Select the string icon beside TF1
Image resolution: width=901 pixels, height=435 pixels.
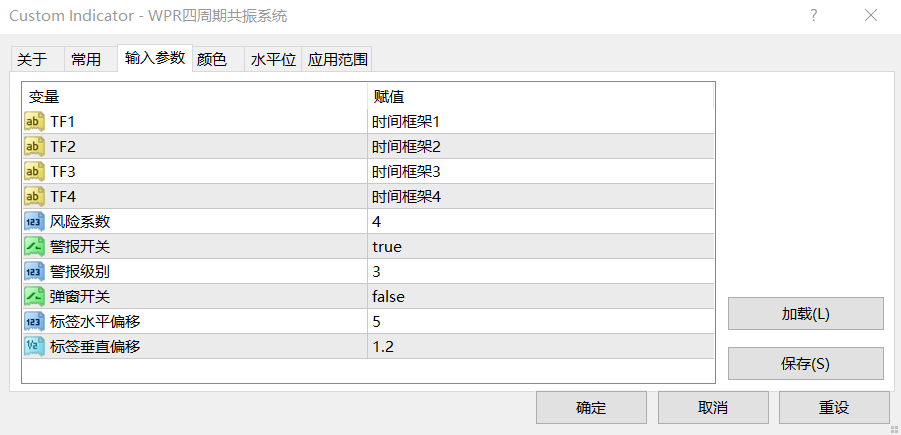pyautogui.click(x=34, y=122)
